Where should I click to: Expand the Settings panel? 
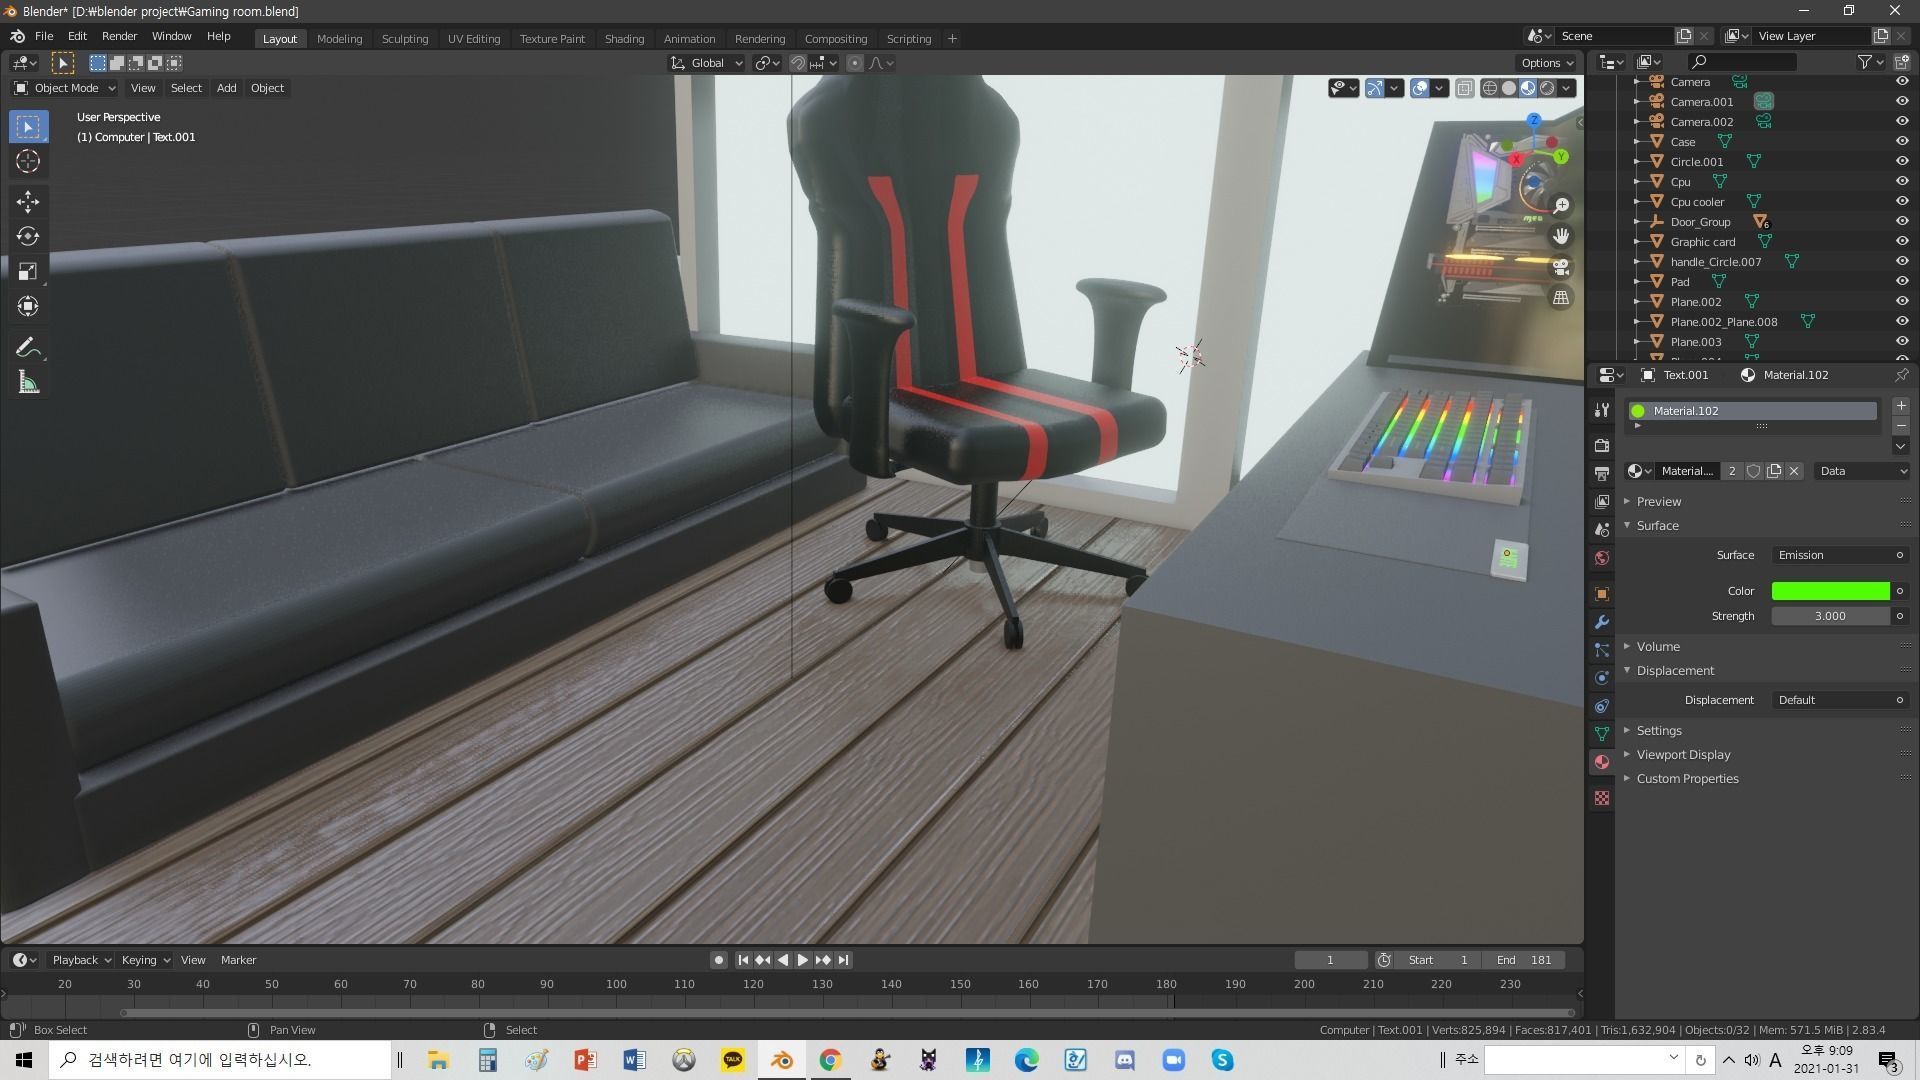[1659, 731]
